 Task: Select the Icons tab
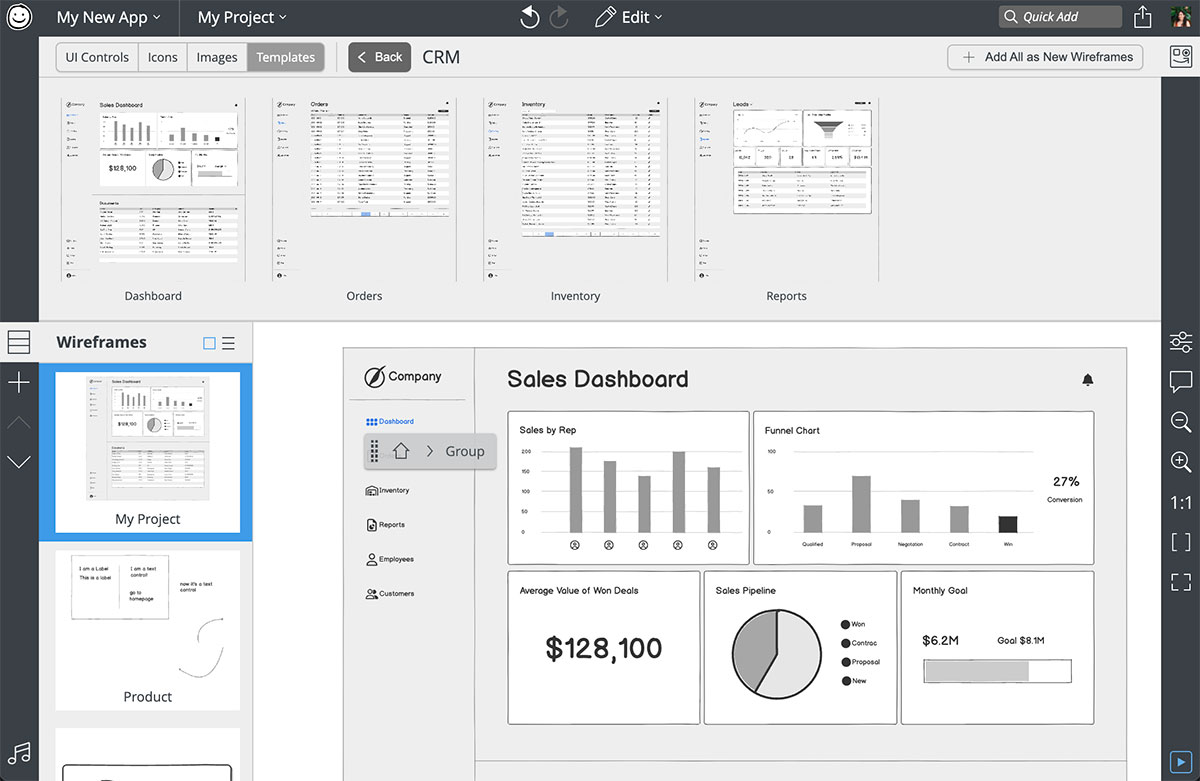(x=163, y=57)
